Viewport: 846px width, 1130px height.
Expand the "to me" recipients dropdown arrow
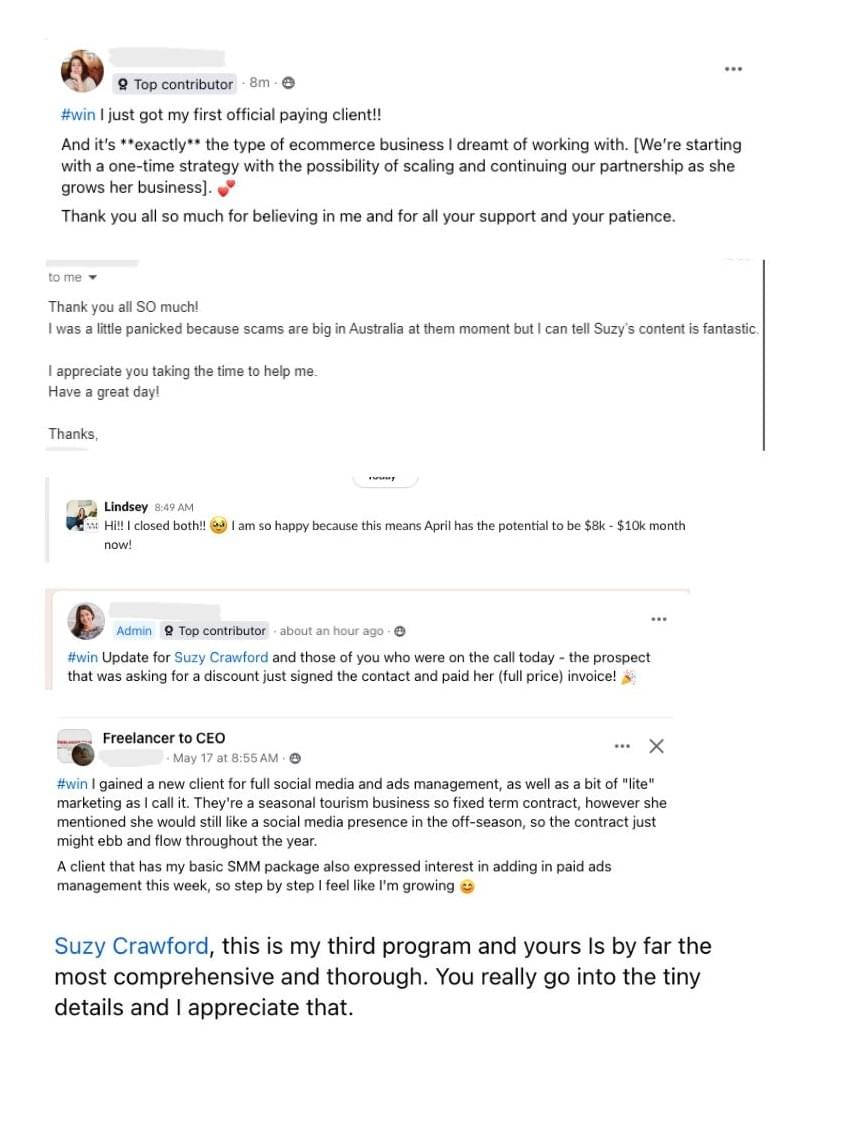click(x=93, y=278)
